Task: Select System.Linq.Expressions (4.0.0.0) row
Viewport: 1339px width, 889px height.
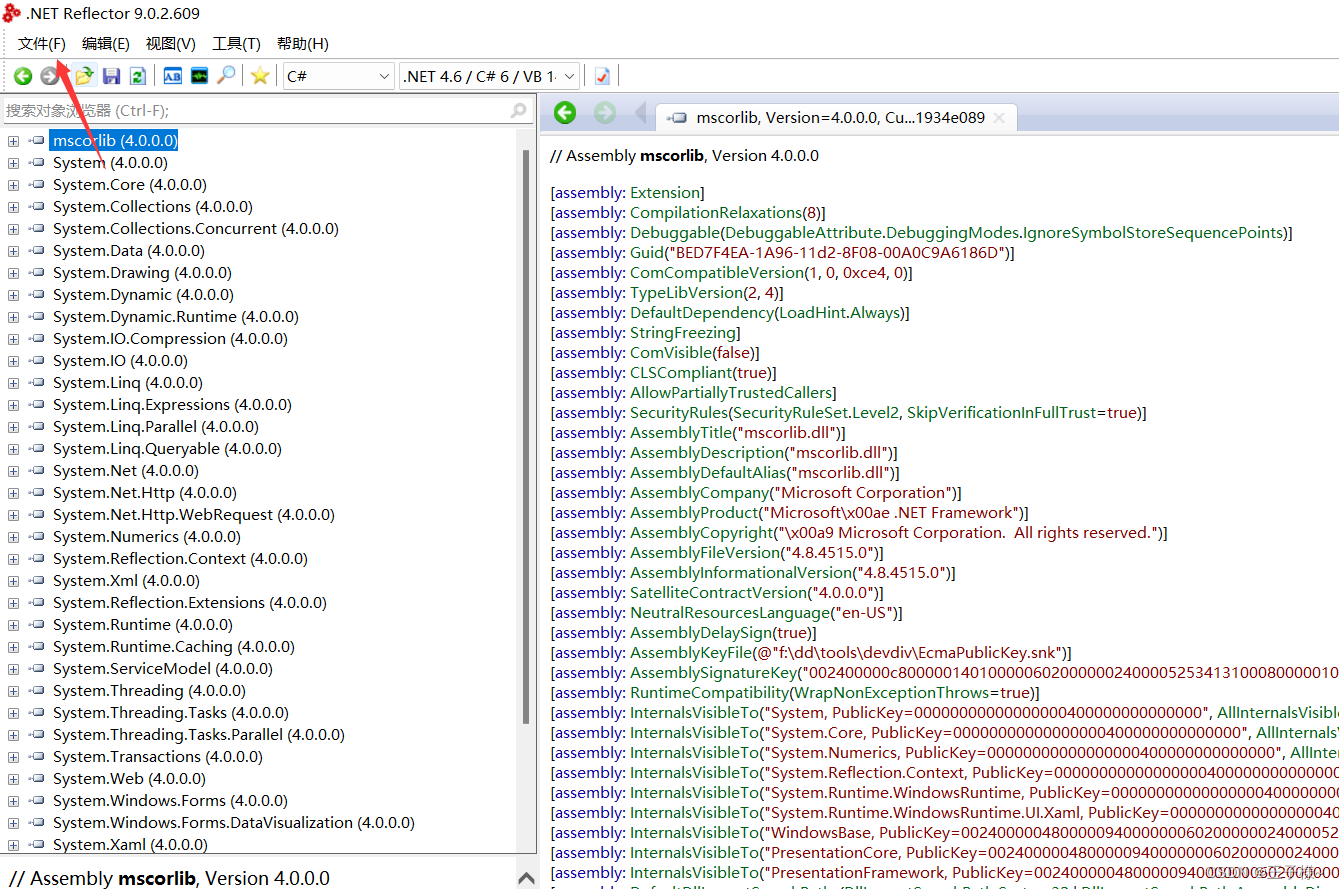Action: [172, 405]
